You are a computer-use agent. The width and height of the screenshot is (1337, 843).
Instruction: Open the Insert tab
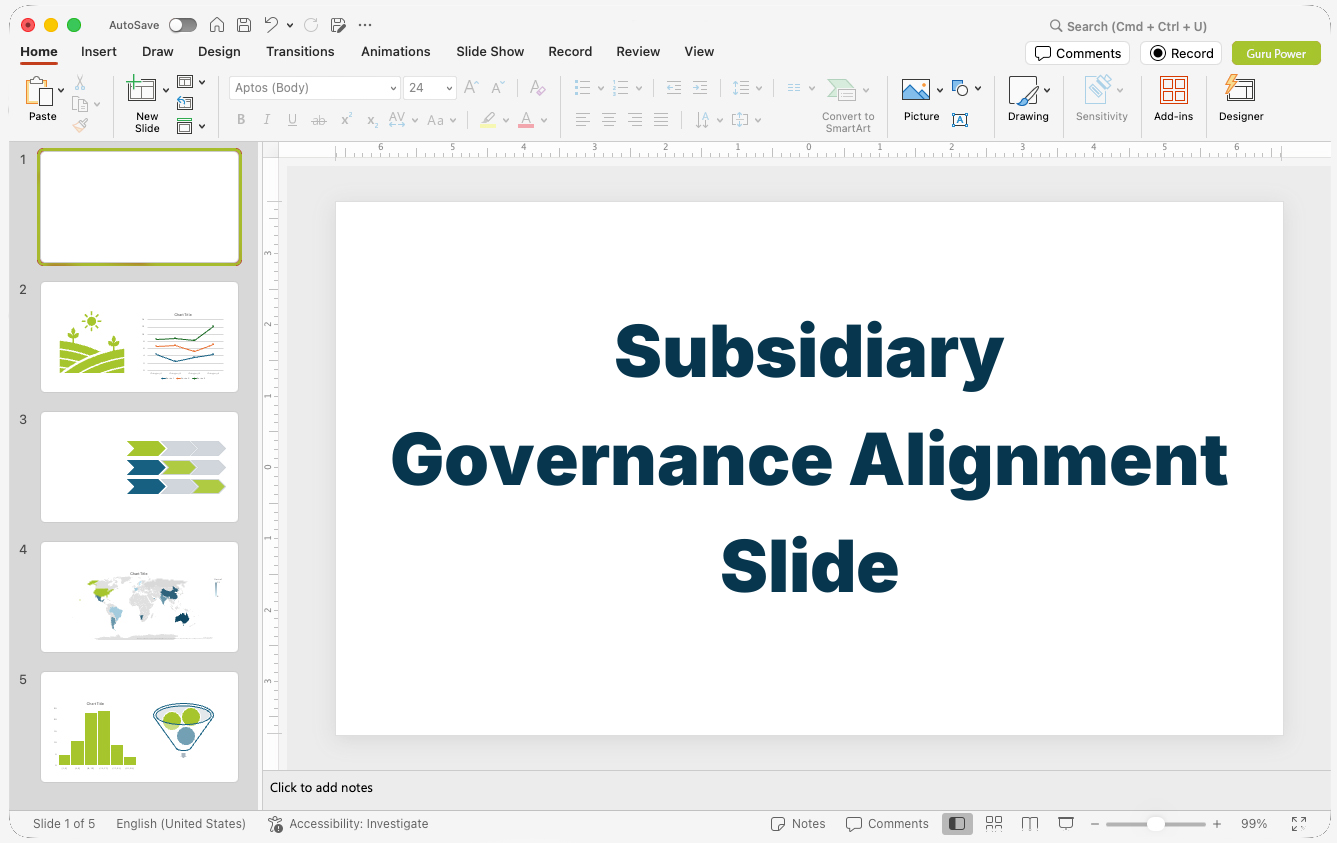coord(99,52)
